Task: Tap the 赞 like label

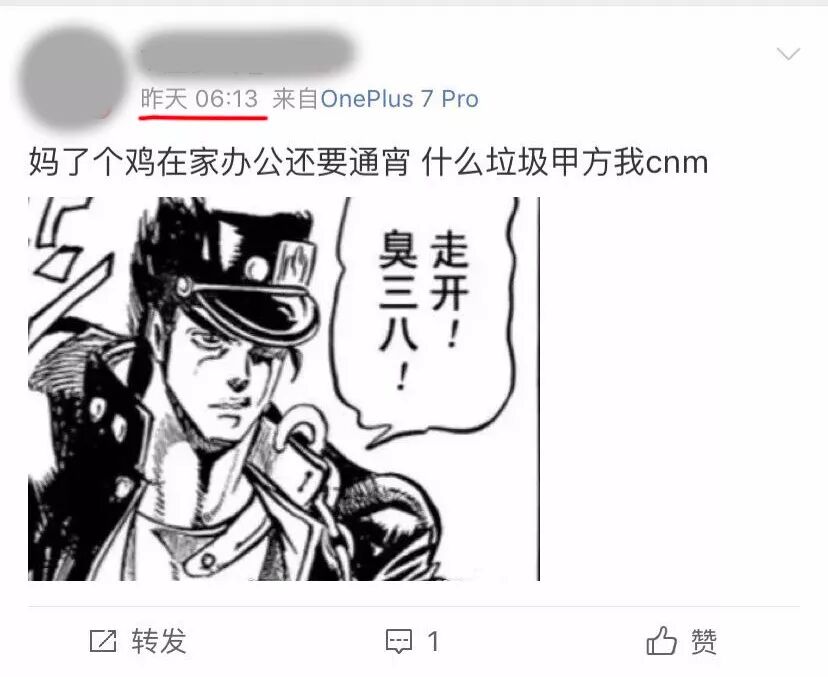Action: tap(704, 642)
